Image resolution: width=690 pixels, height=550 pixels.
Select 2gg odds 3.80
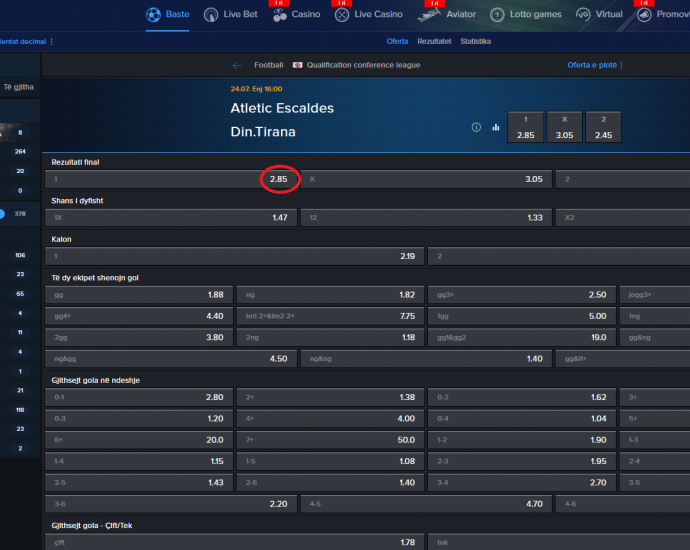coord(139,337)
